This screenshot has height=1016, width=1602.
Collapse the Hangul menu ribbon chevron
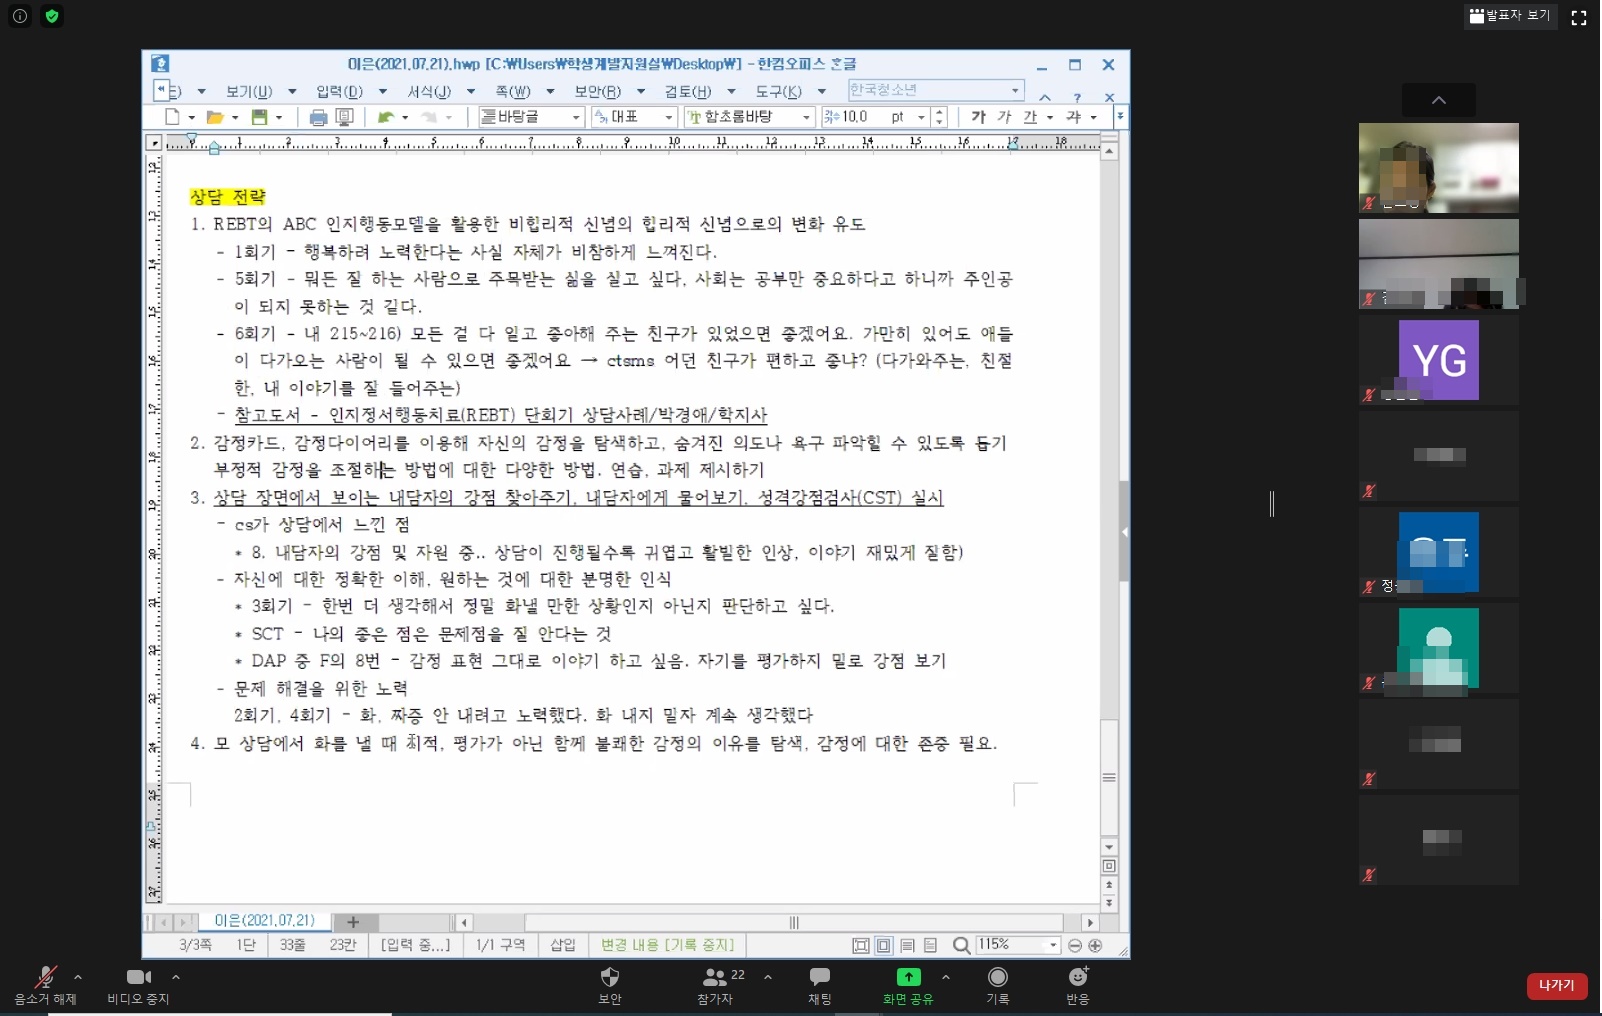[1045, 97]
